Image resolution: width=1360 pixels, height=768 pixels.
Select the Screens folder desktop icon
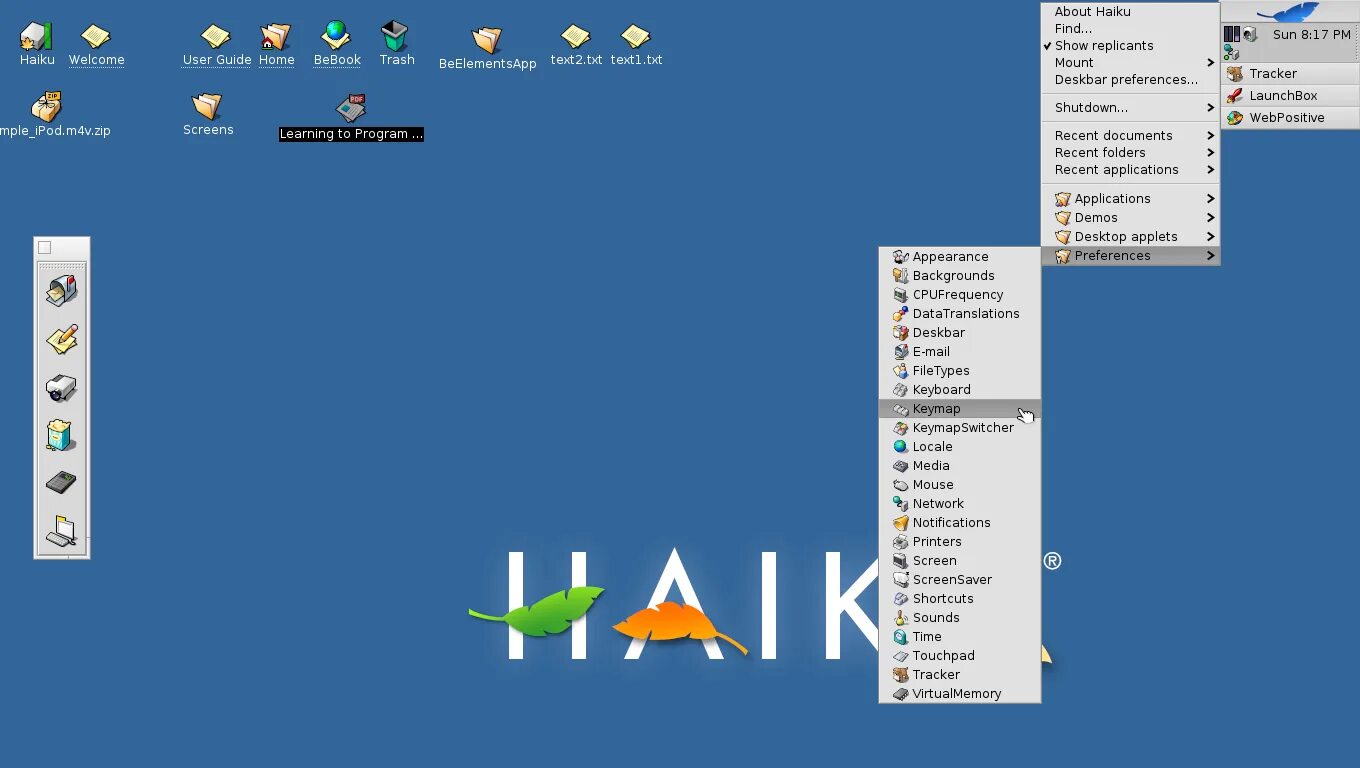pyautogui.click(x=207, y=106)
